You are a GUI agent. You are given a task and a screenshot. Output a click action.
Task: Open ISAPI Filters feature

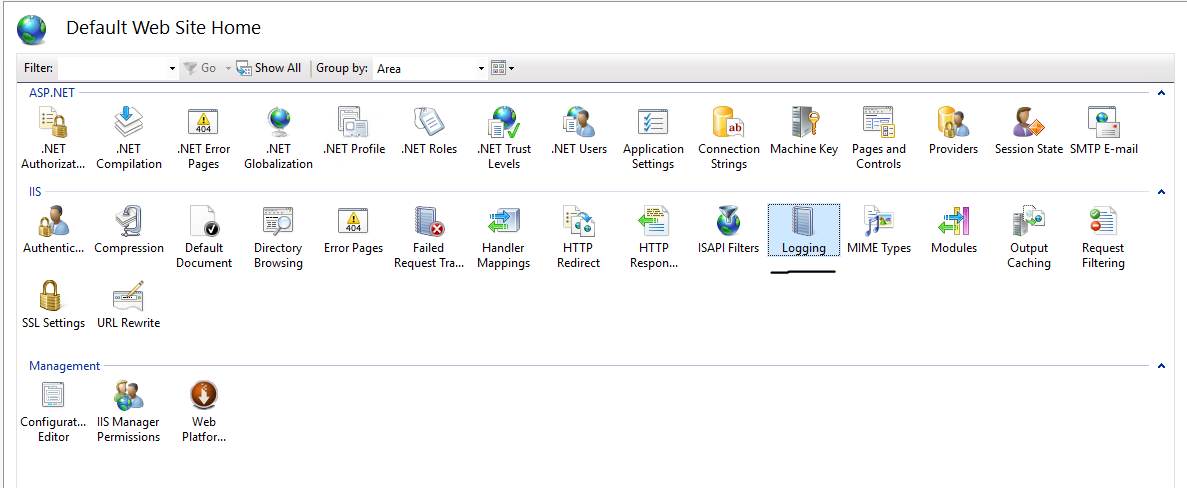click(x=728, y=231)
